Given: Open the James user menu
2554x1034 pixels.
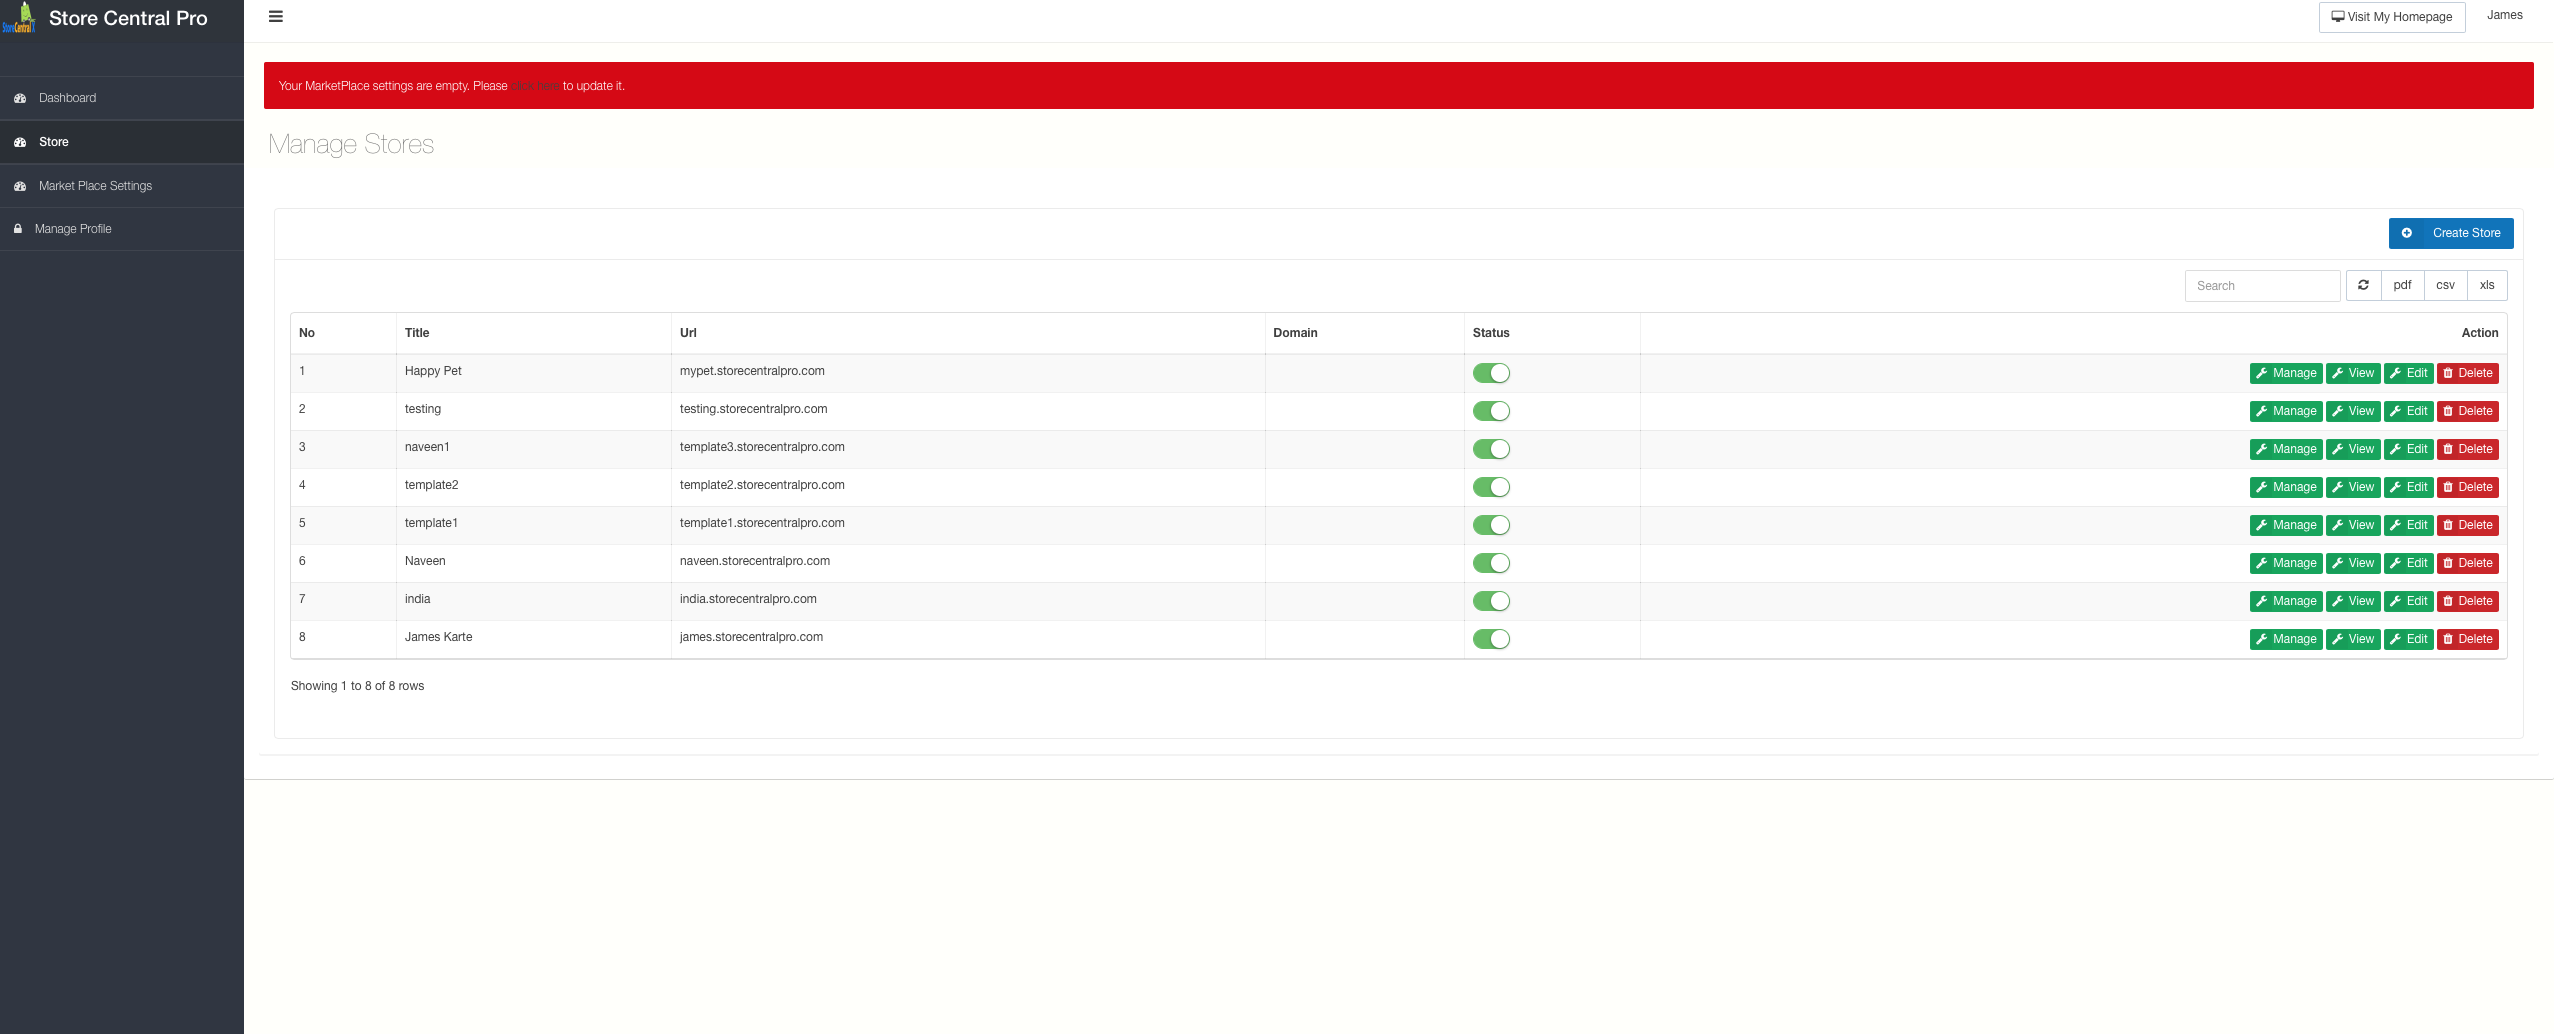Looking at the screenshot, I should tap(2504, 15).
